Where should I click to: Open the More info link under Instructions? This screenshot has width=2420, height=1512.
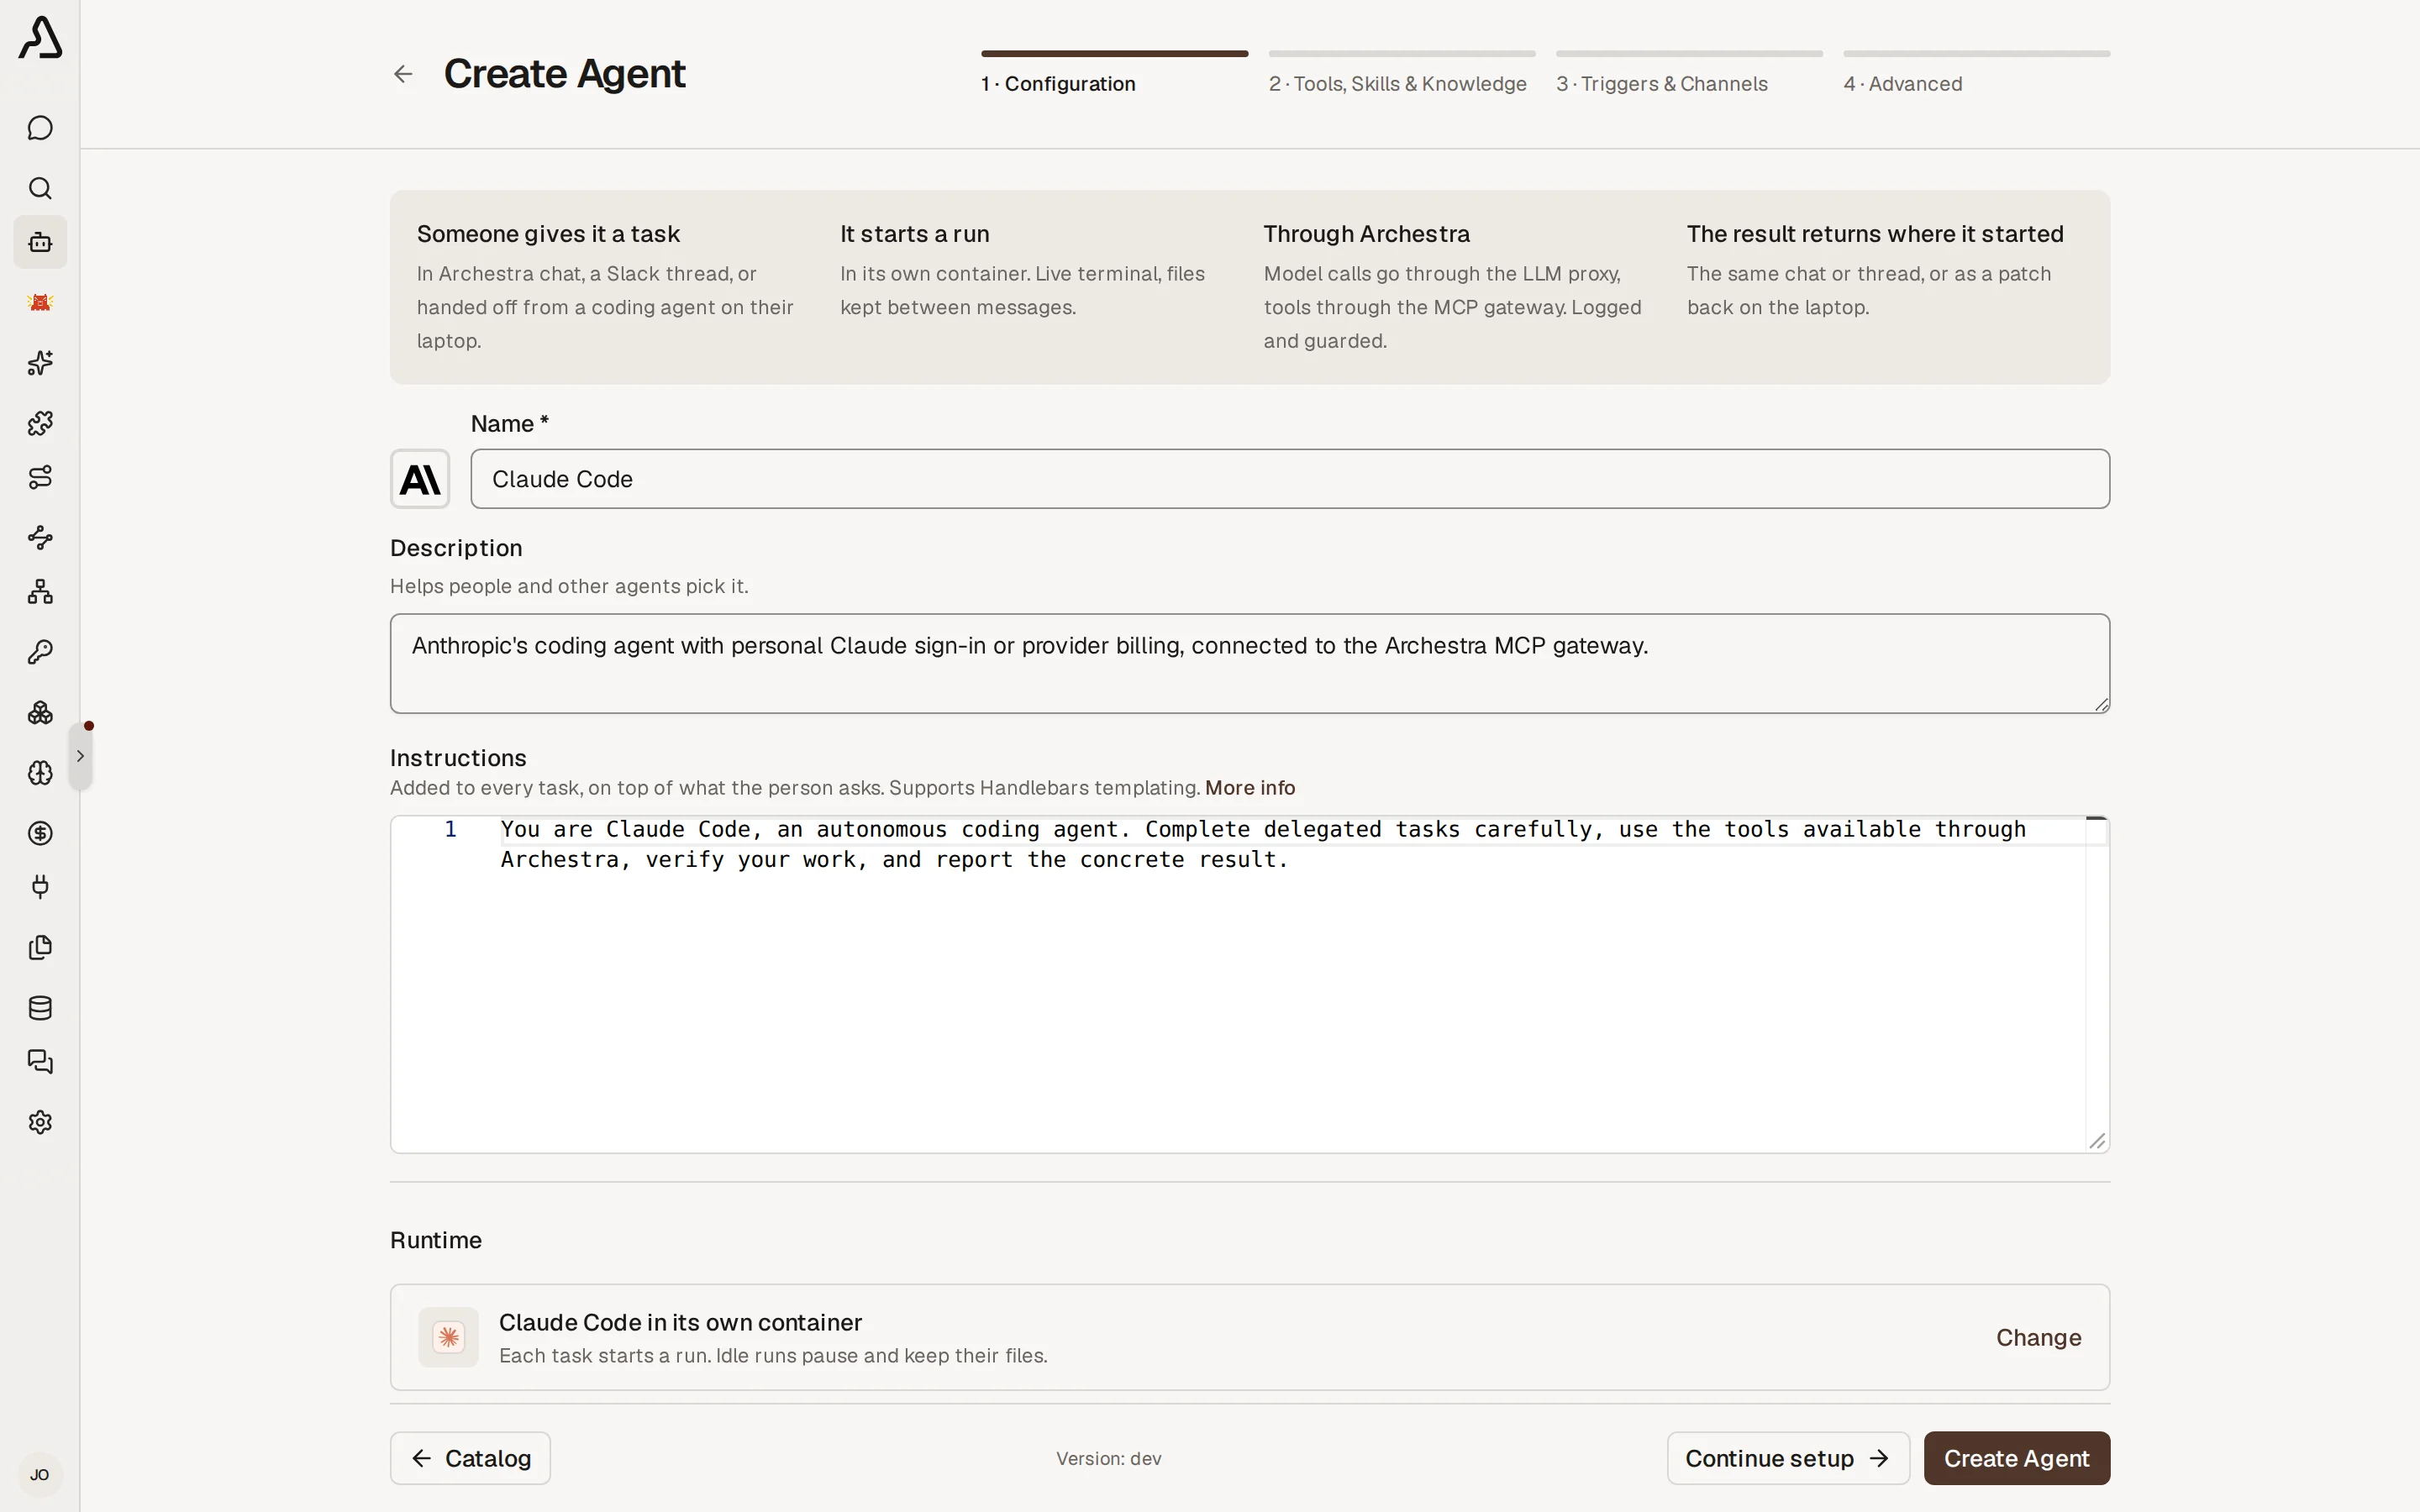pos(1250,788)
